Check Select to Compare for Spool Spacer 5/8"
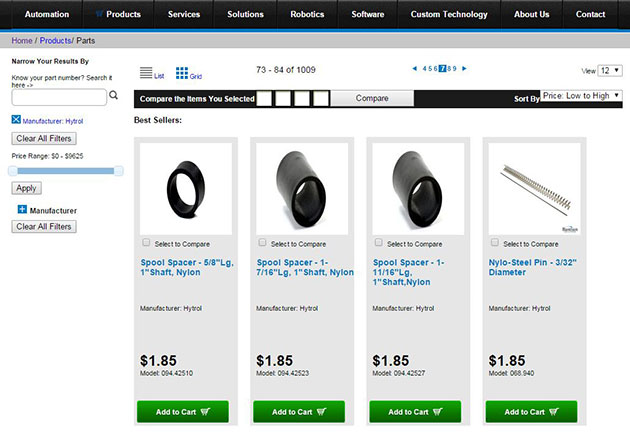This screenshot has height=433, width=630. tap(147, 243)
